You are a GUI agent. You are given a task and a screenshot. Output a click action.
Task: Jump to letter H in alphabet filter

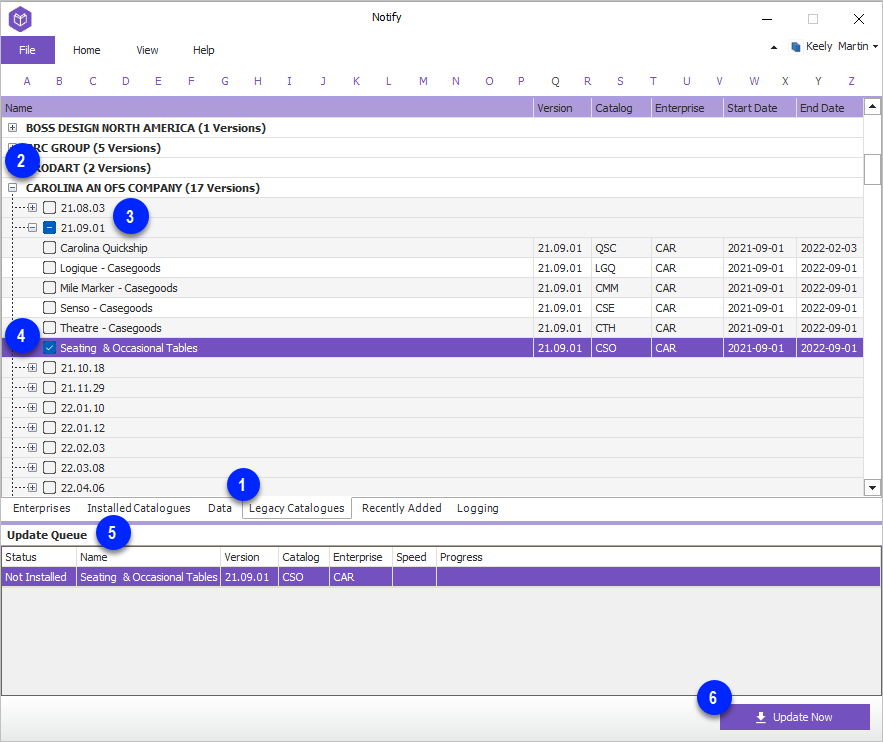pyautogui.click(x=257, y=81)
